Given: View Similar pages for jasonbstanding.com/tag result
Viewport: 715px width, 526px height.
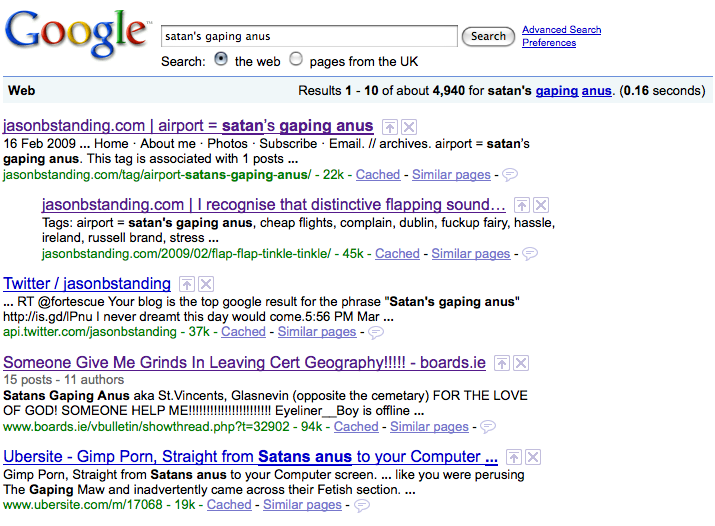Looking at the screenshot, I should pos(451,175).
